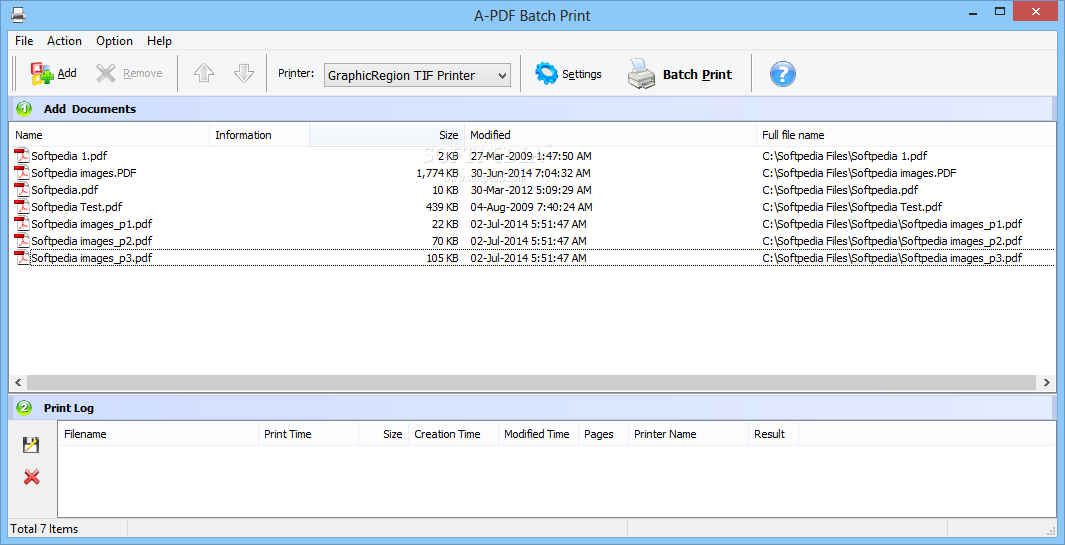
Task: Click the 439 KB size cell
Action: tap(441, 207)
